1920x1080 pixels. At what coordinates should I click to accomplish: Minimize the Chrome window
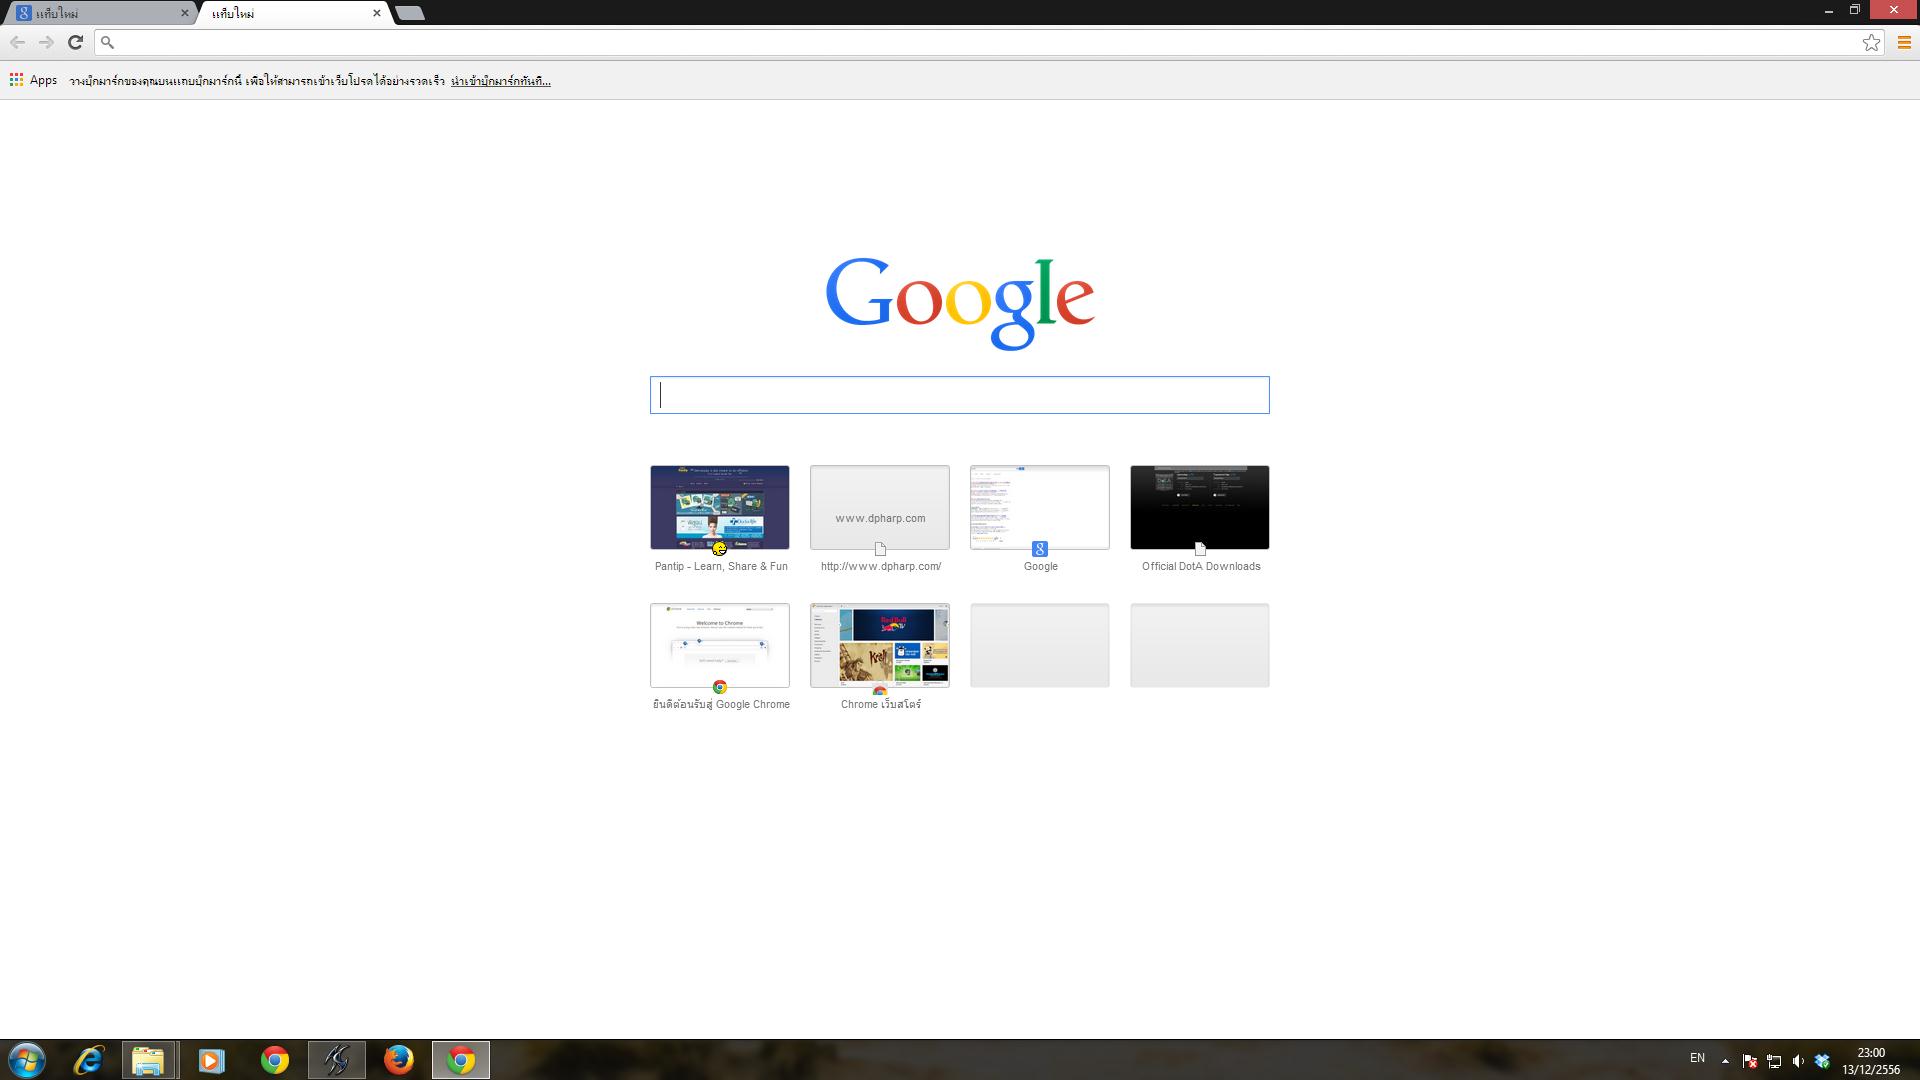tap(1828, 10)
